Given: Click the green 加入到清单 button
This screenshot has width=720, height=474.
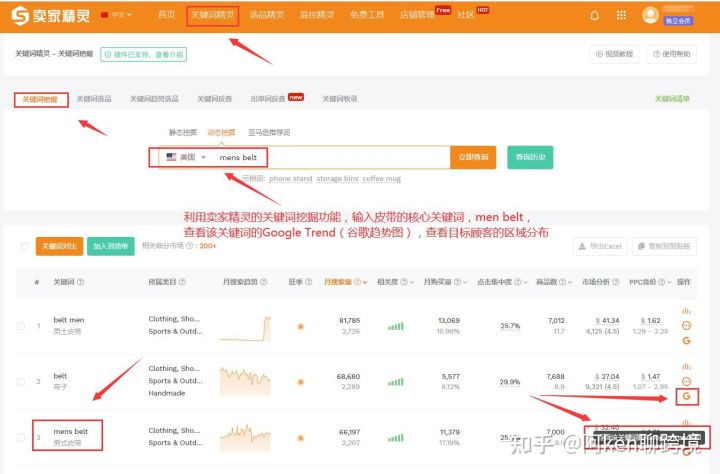Looking at the screenshot, I should coord(111,247).
